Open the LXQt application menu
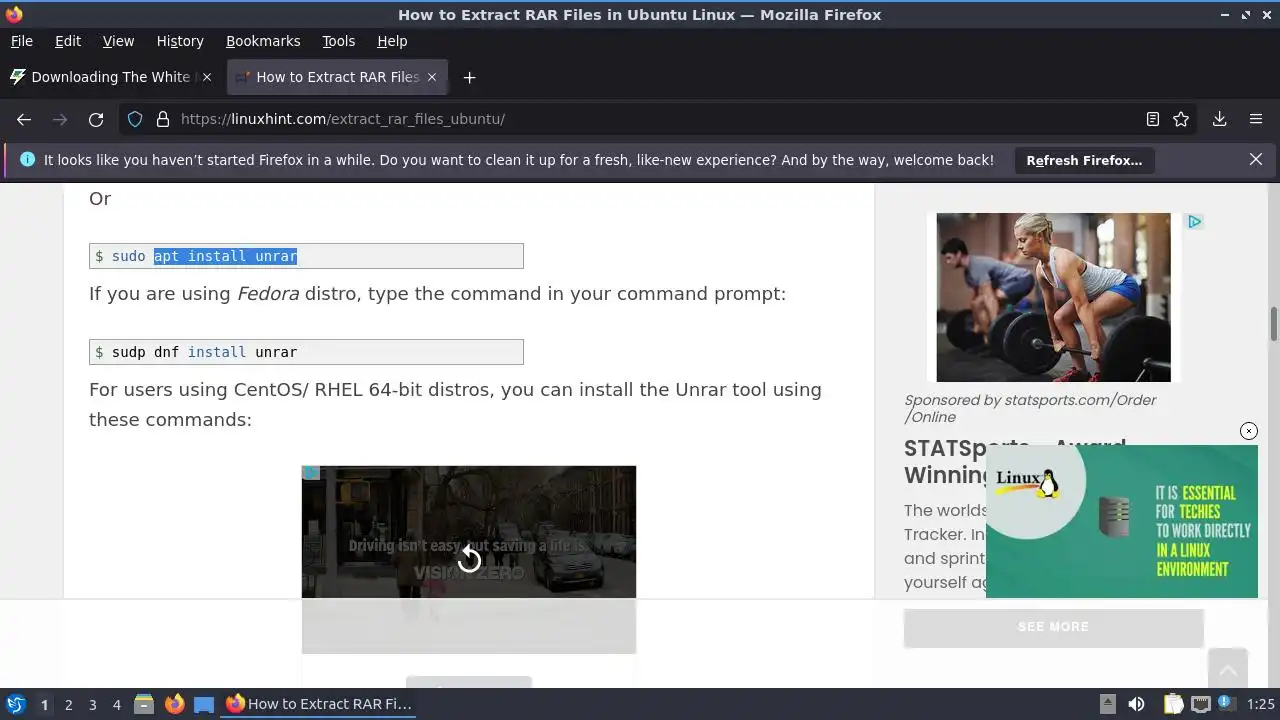Screen dimensions: 1280x720 click(15, 704)
